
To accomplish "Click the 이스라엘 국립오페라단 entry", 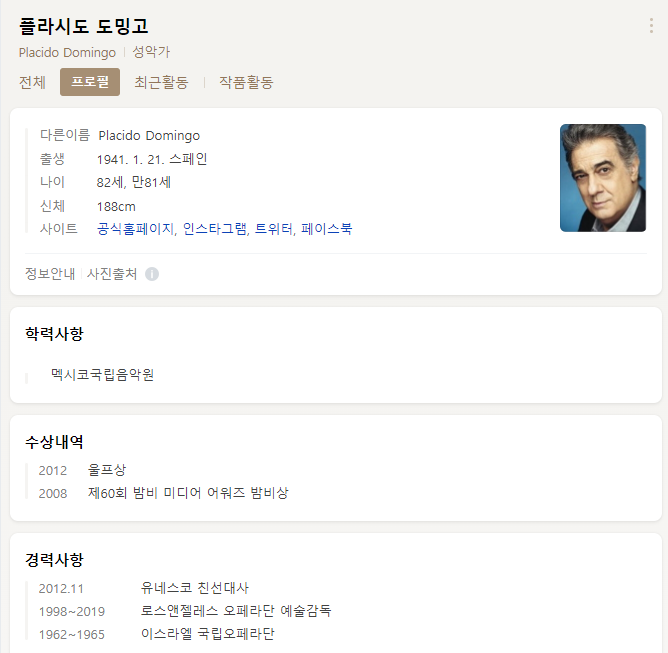I will 207,634.
